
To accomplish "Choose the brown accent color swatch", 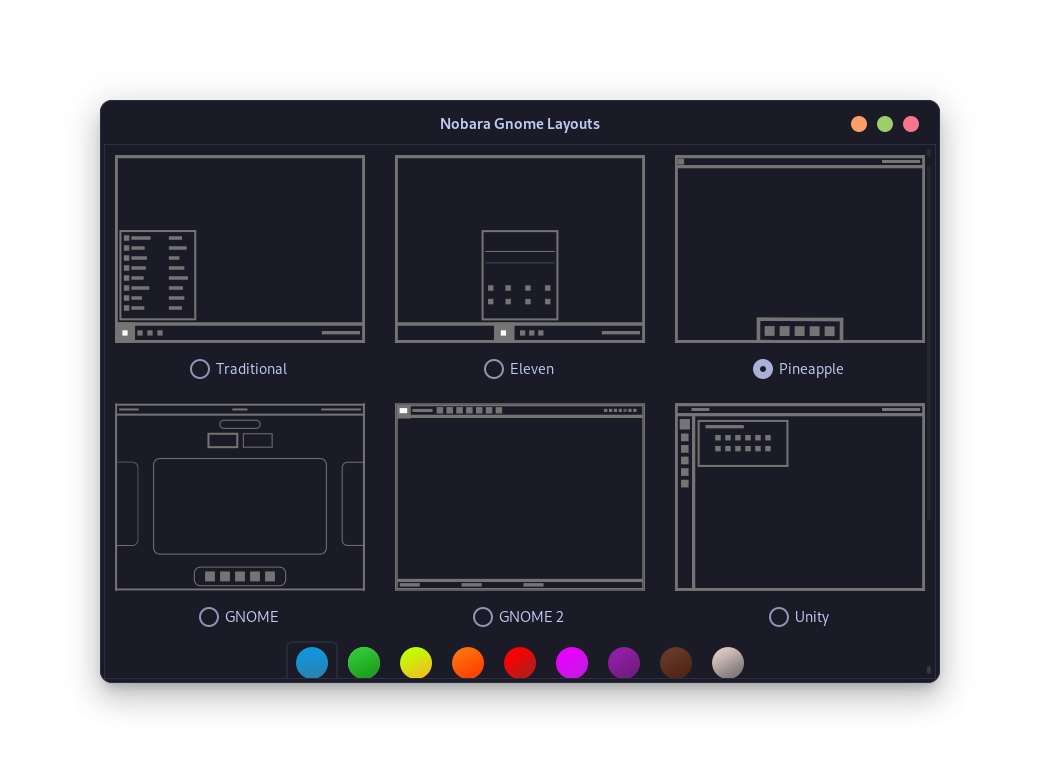I will coord(676,662).
